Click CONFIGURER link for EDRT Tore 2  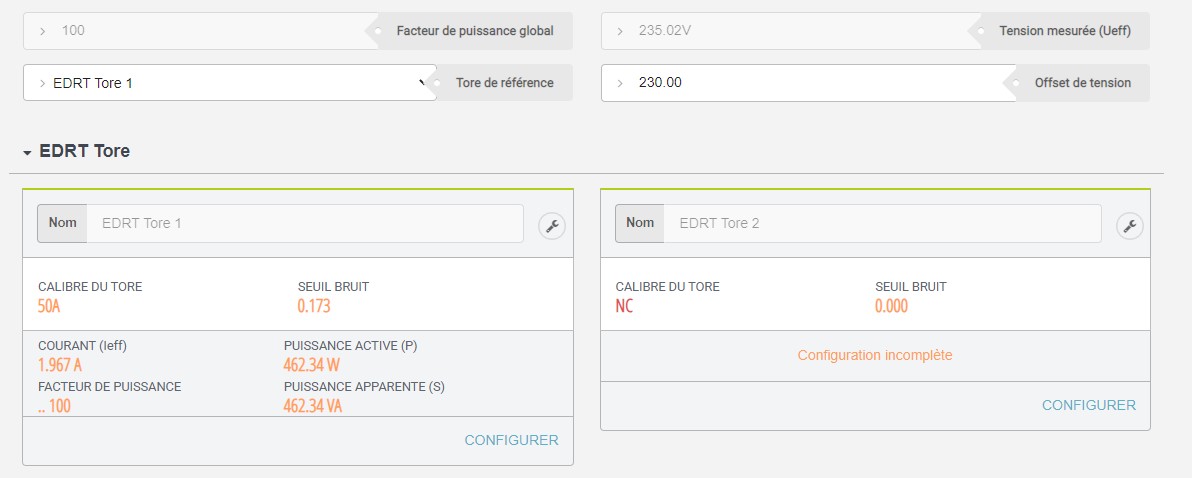1088,405
